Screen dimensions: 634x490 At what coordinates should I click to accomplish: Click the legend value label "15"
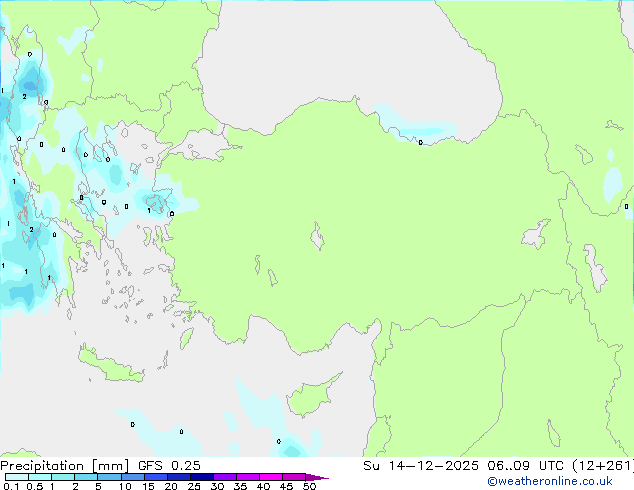148,486
